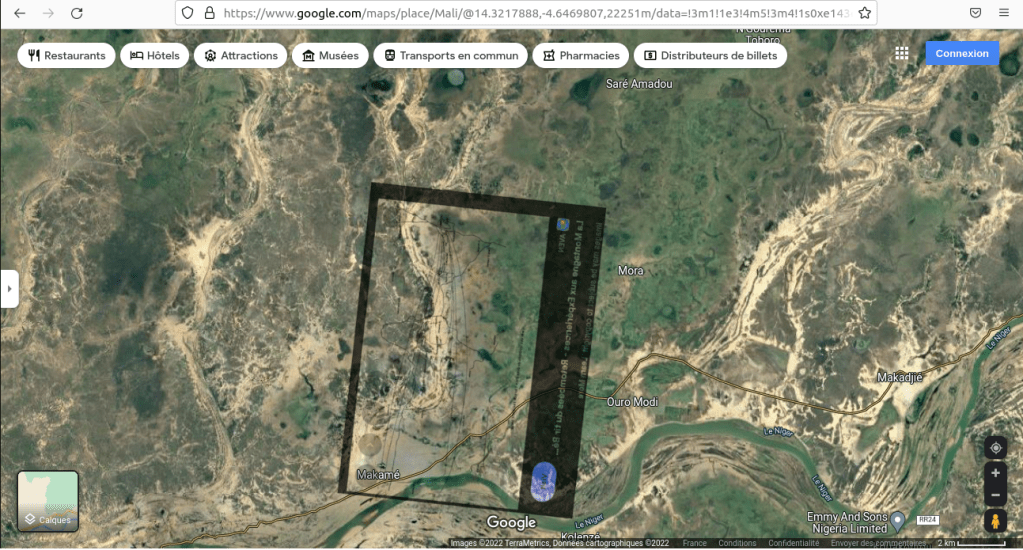Click the zoom out minus button
The width and height of the screenshot is (1023, 550).
coord(995,496)
